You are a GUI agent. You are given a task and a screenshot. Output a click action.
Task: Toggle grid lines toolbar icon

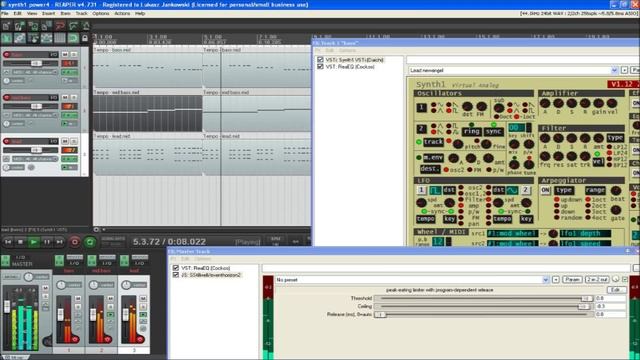60,38
